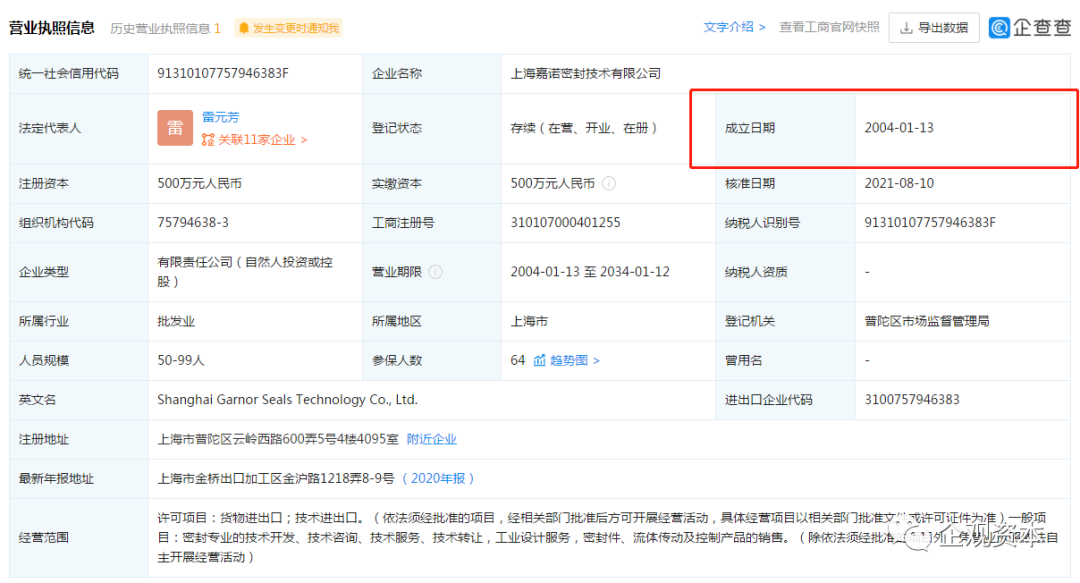Click the 曾用名 label cell
Viewport: 1080px width, 583px height.
pyautogui.click(x=785, y=360)
